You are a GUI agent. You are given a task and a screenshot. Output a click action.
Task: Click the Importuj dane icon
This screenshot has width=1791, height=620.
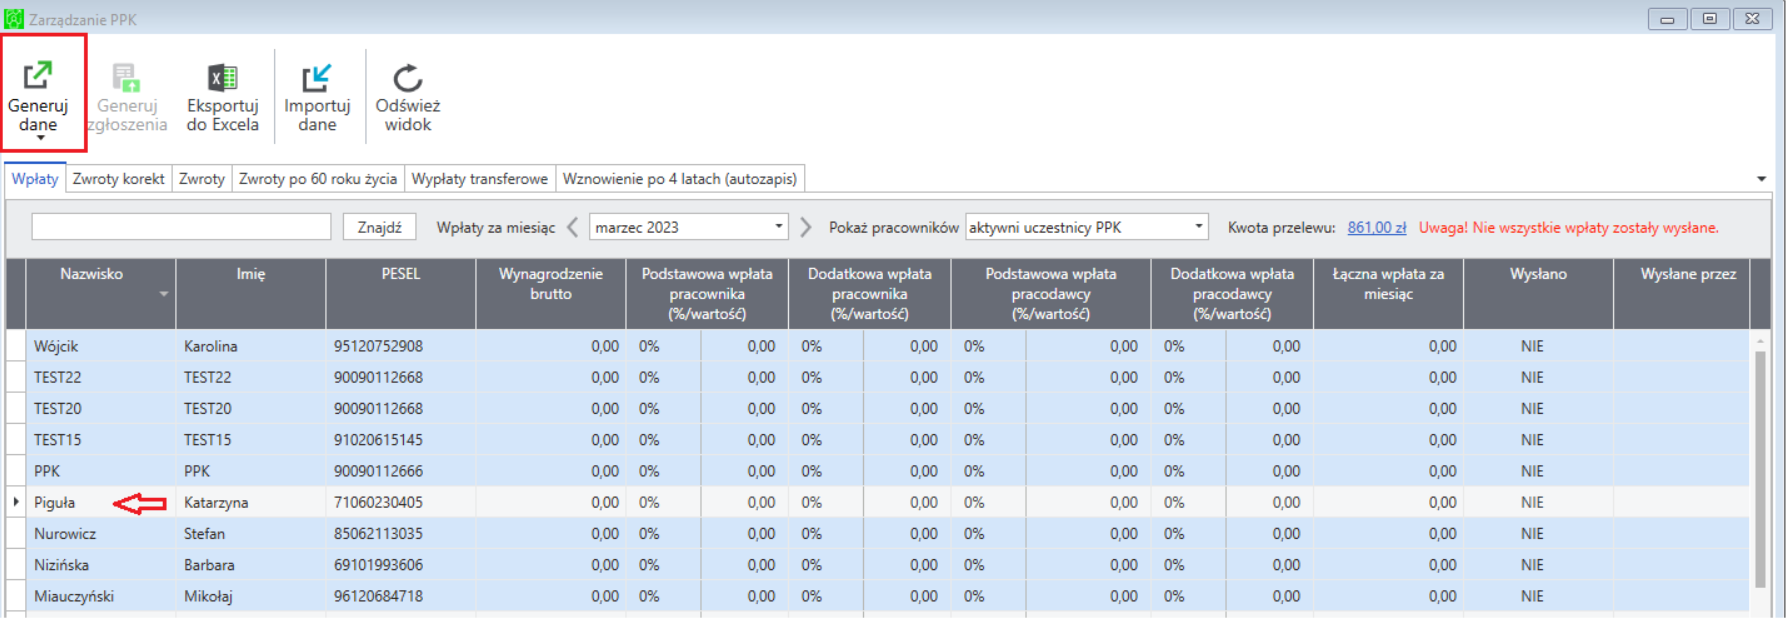[317, 77]
